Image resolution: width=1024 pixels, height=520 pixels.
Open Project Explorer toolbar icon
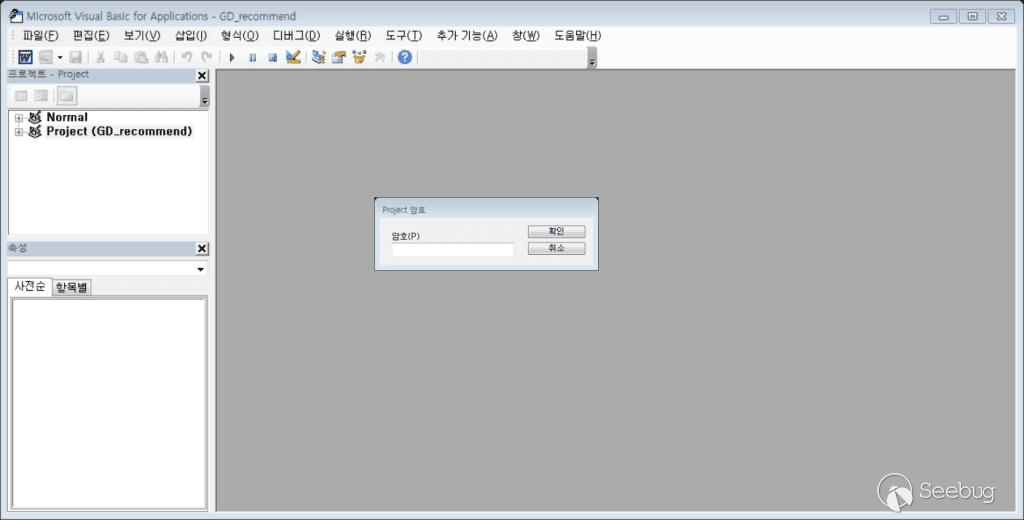[x=319, y=57]
